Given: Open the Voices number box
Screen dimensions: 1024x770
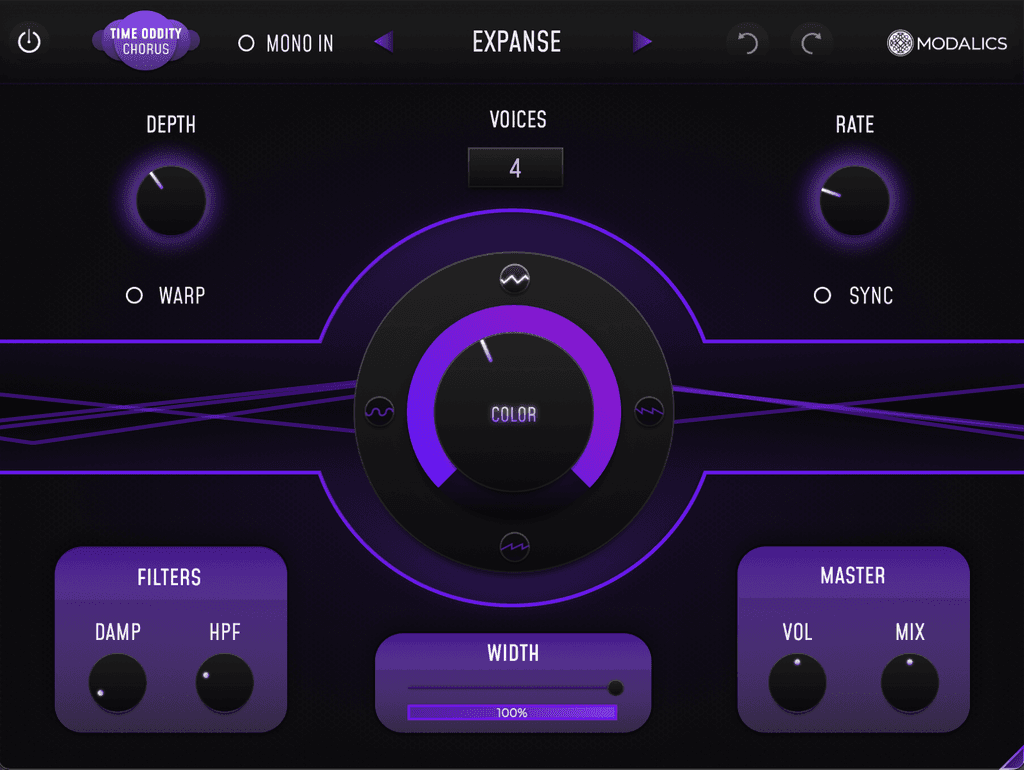Looking at the screenshot, I should click(x=515, y=168).
